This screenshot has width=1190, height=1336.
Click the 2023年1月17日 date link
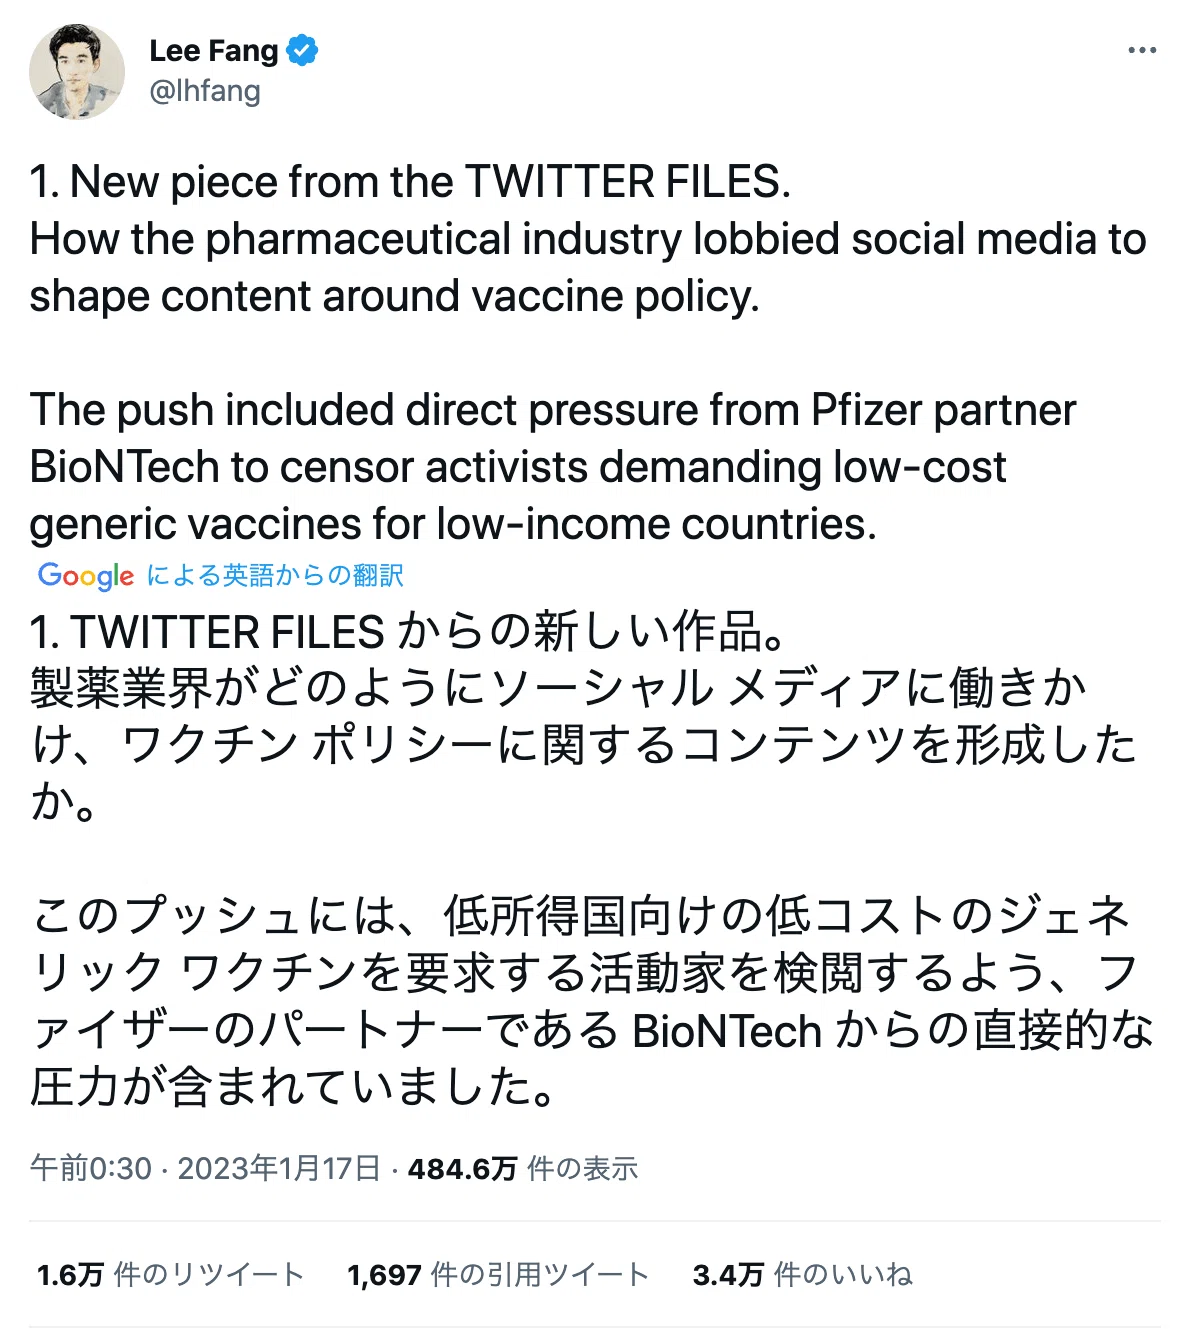[x=280, y=1168]
